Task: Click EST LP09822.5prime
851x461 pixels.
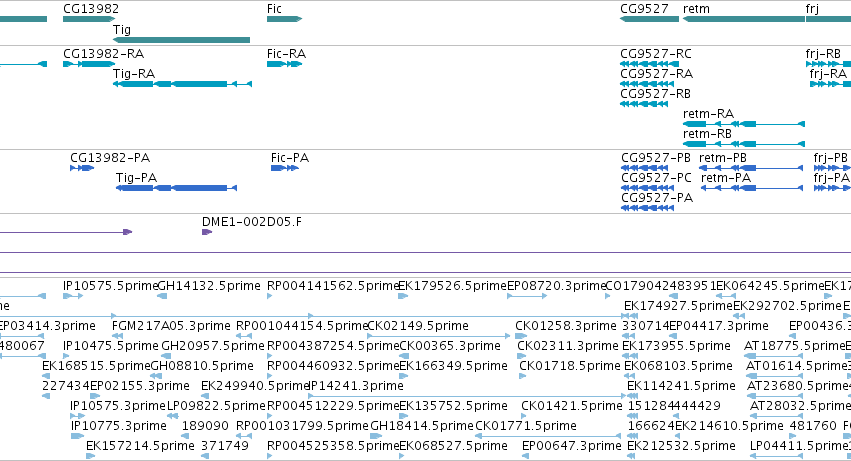Action: coord(216,407)
